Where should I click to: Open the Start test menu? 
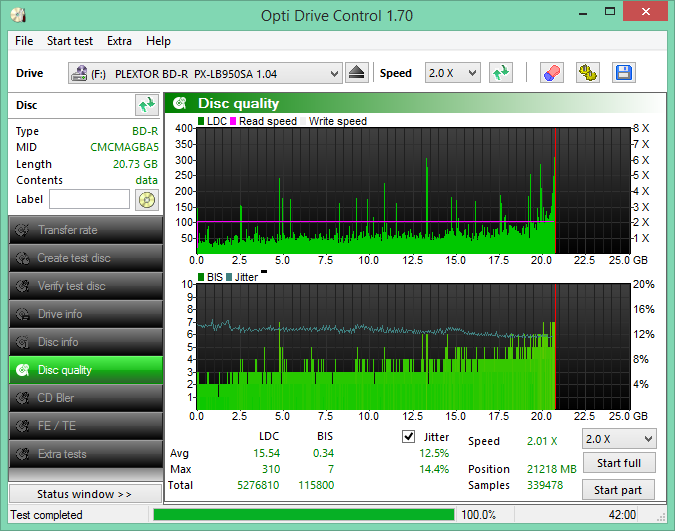[70, 41]
